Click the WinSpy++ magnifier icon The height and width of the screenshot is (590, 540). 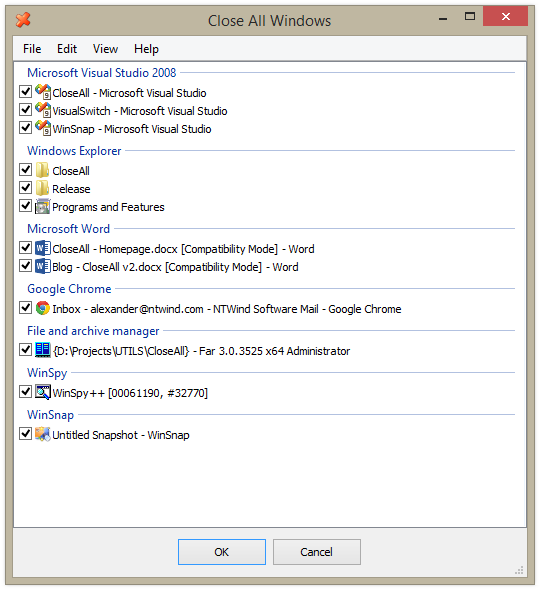tap(43, 392)
